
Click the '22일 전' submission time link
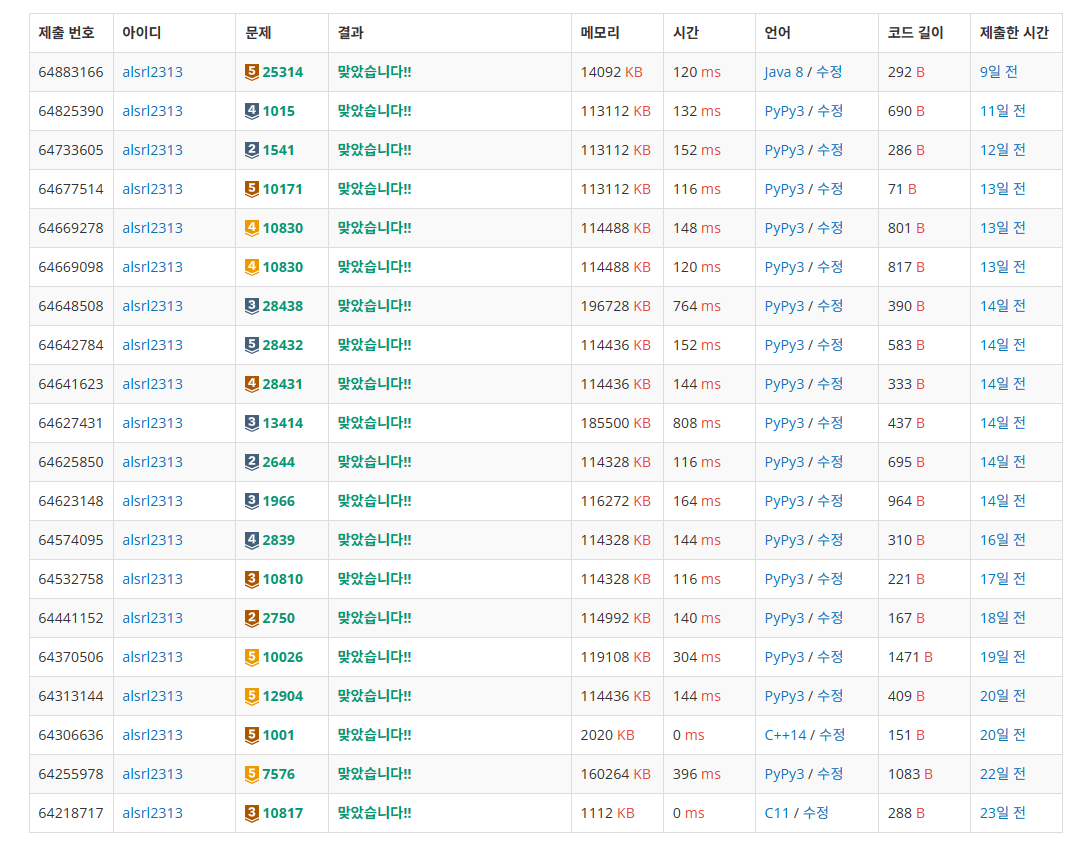(x=1002, y=774)
